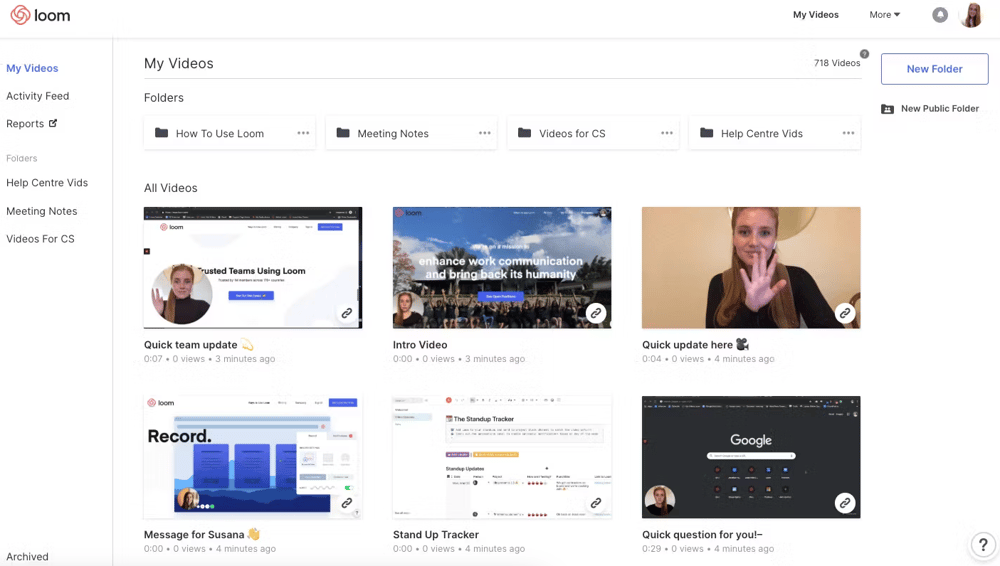Open the notifications bell
Viewport: 1000px width, 566px height.
[939, 15]
